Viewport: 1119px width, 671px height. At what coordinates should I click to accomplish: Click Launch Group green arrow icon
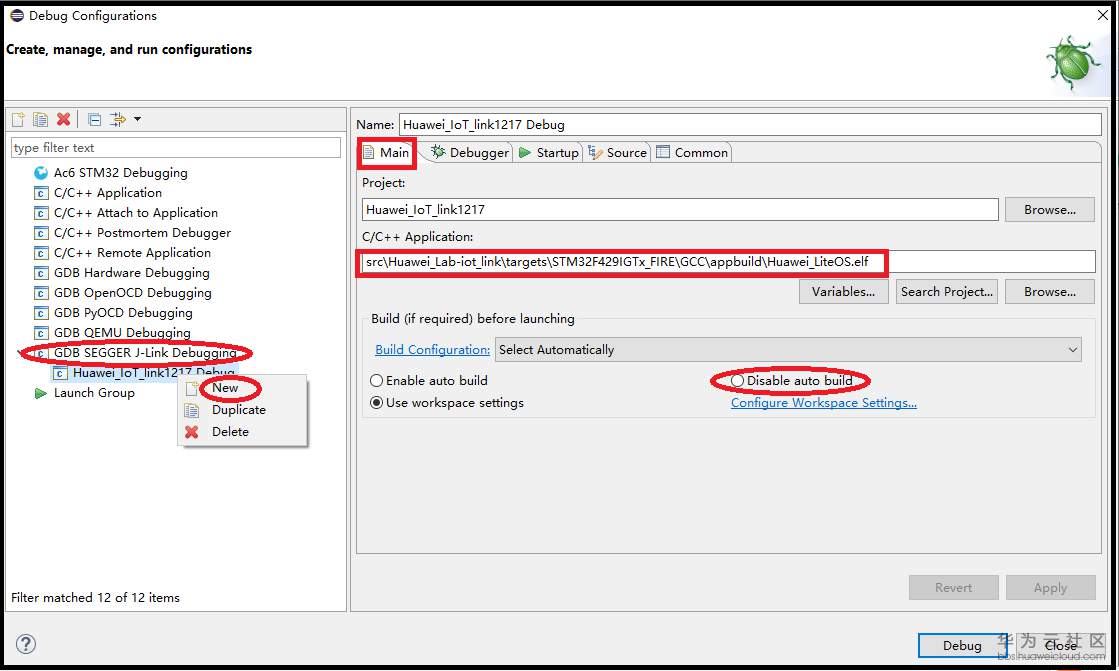[41, 393]
